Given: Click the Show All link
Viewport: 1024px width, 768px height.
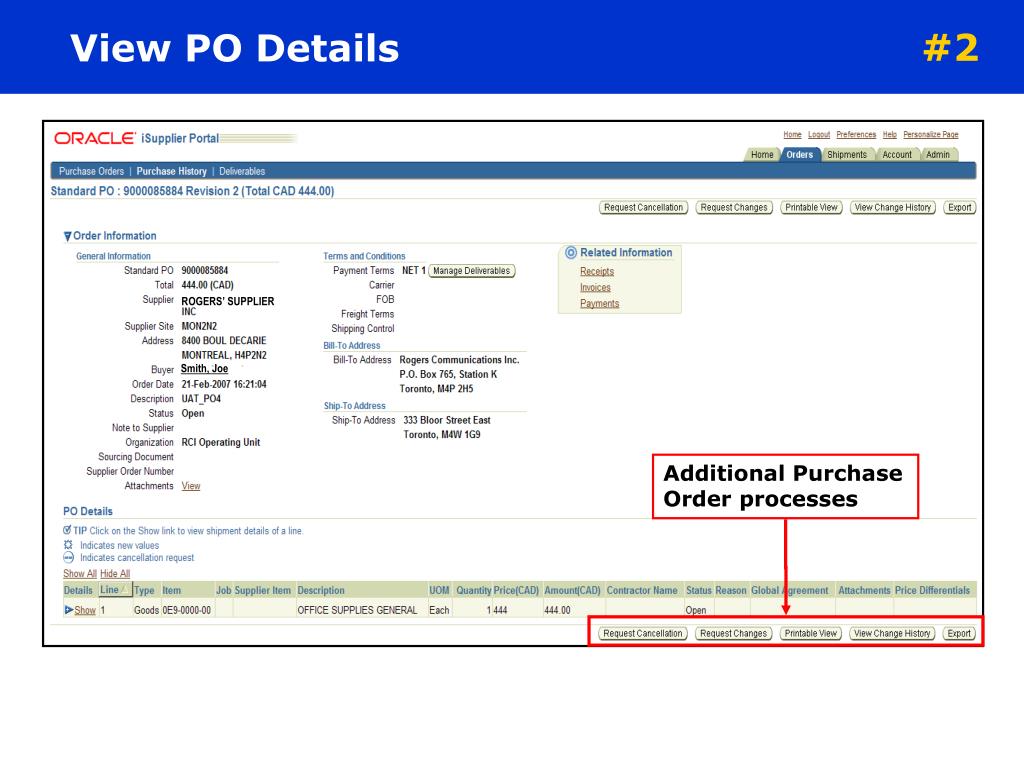Looking at the screenshot, I should pos(80,573).
